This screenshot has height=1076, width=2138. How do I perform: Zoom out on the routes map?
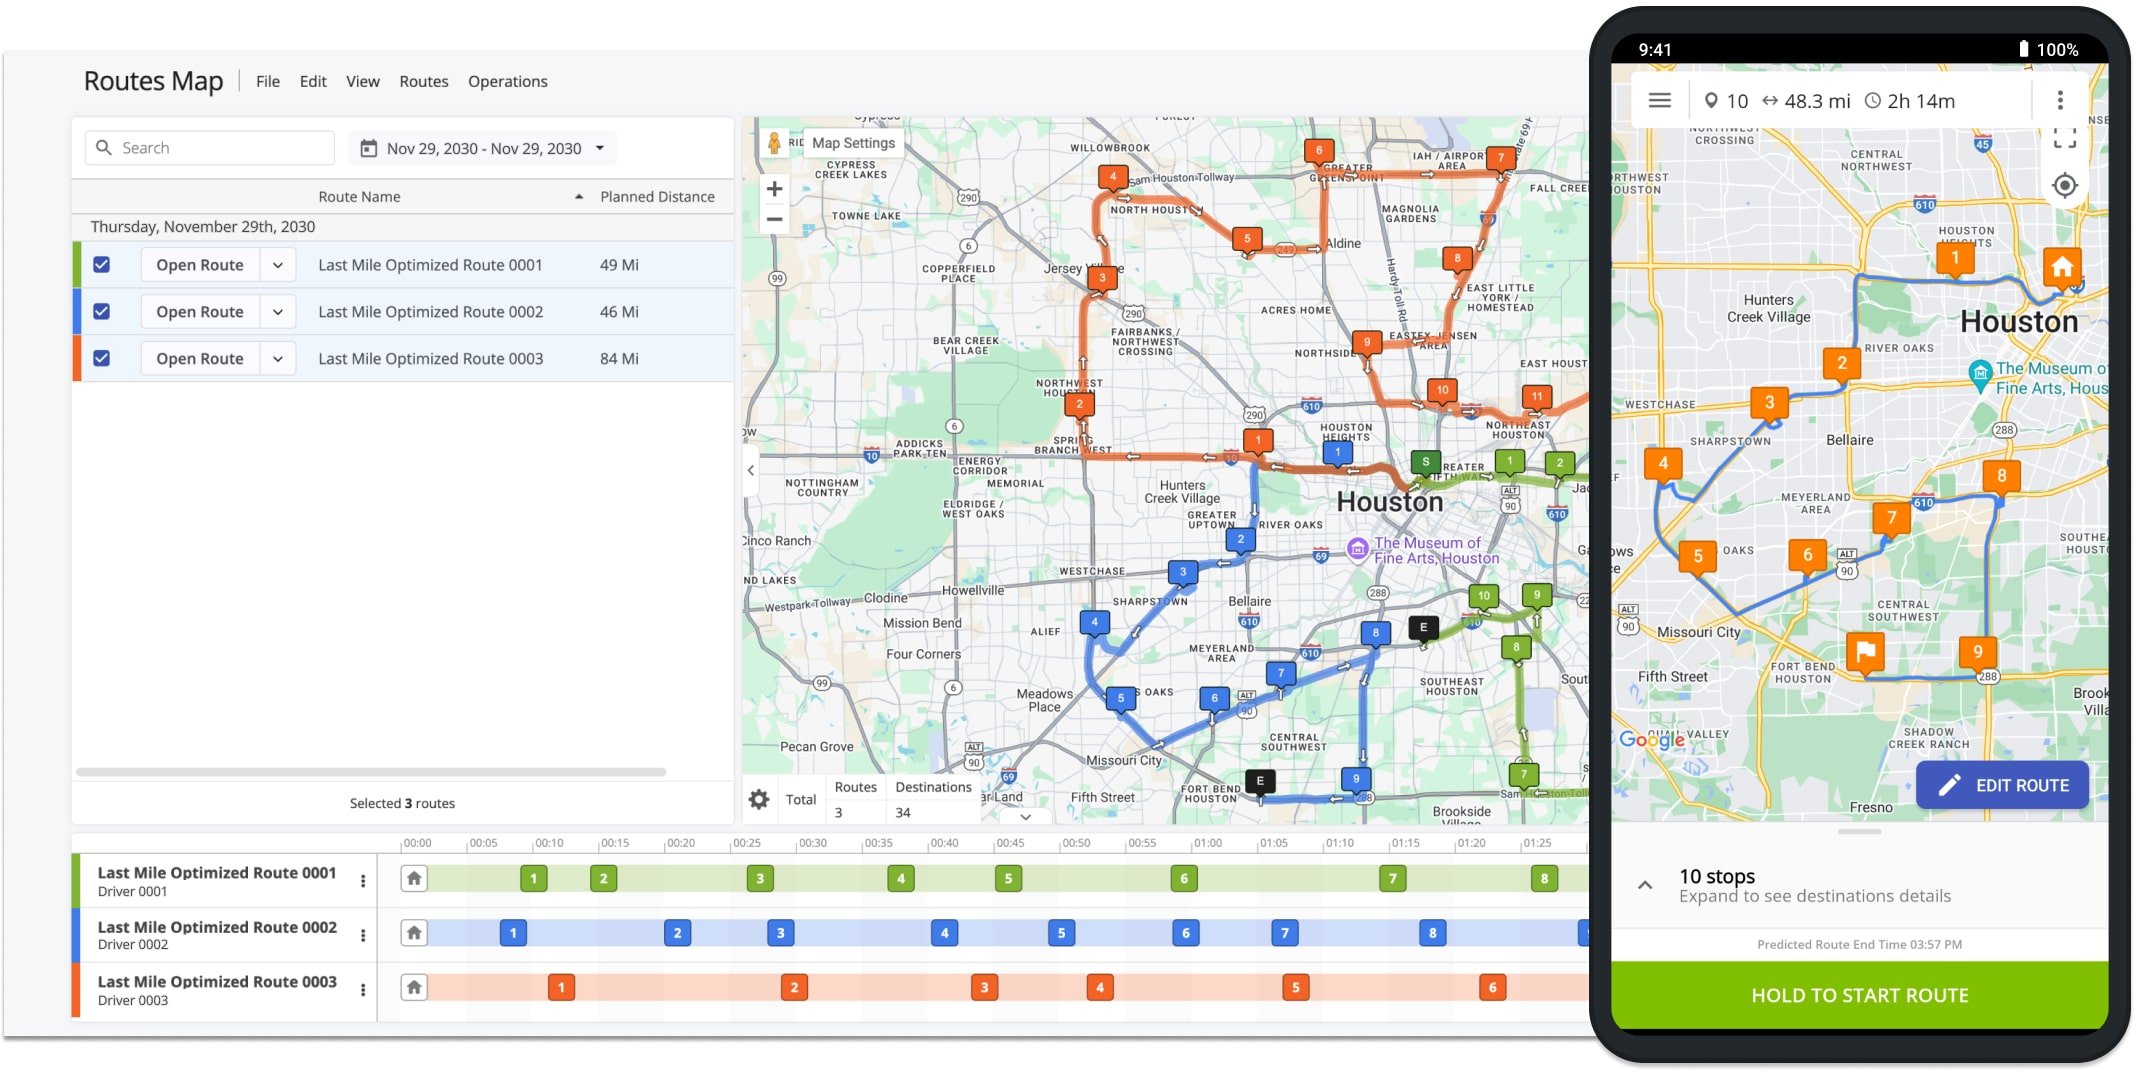pos(774,219)
